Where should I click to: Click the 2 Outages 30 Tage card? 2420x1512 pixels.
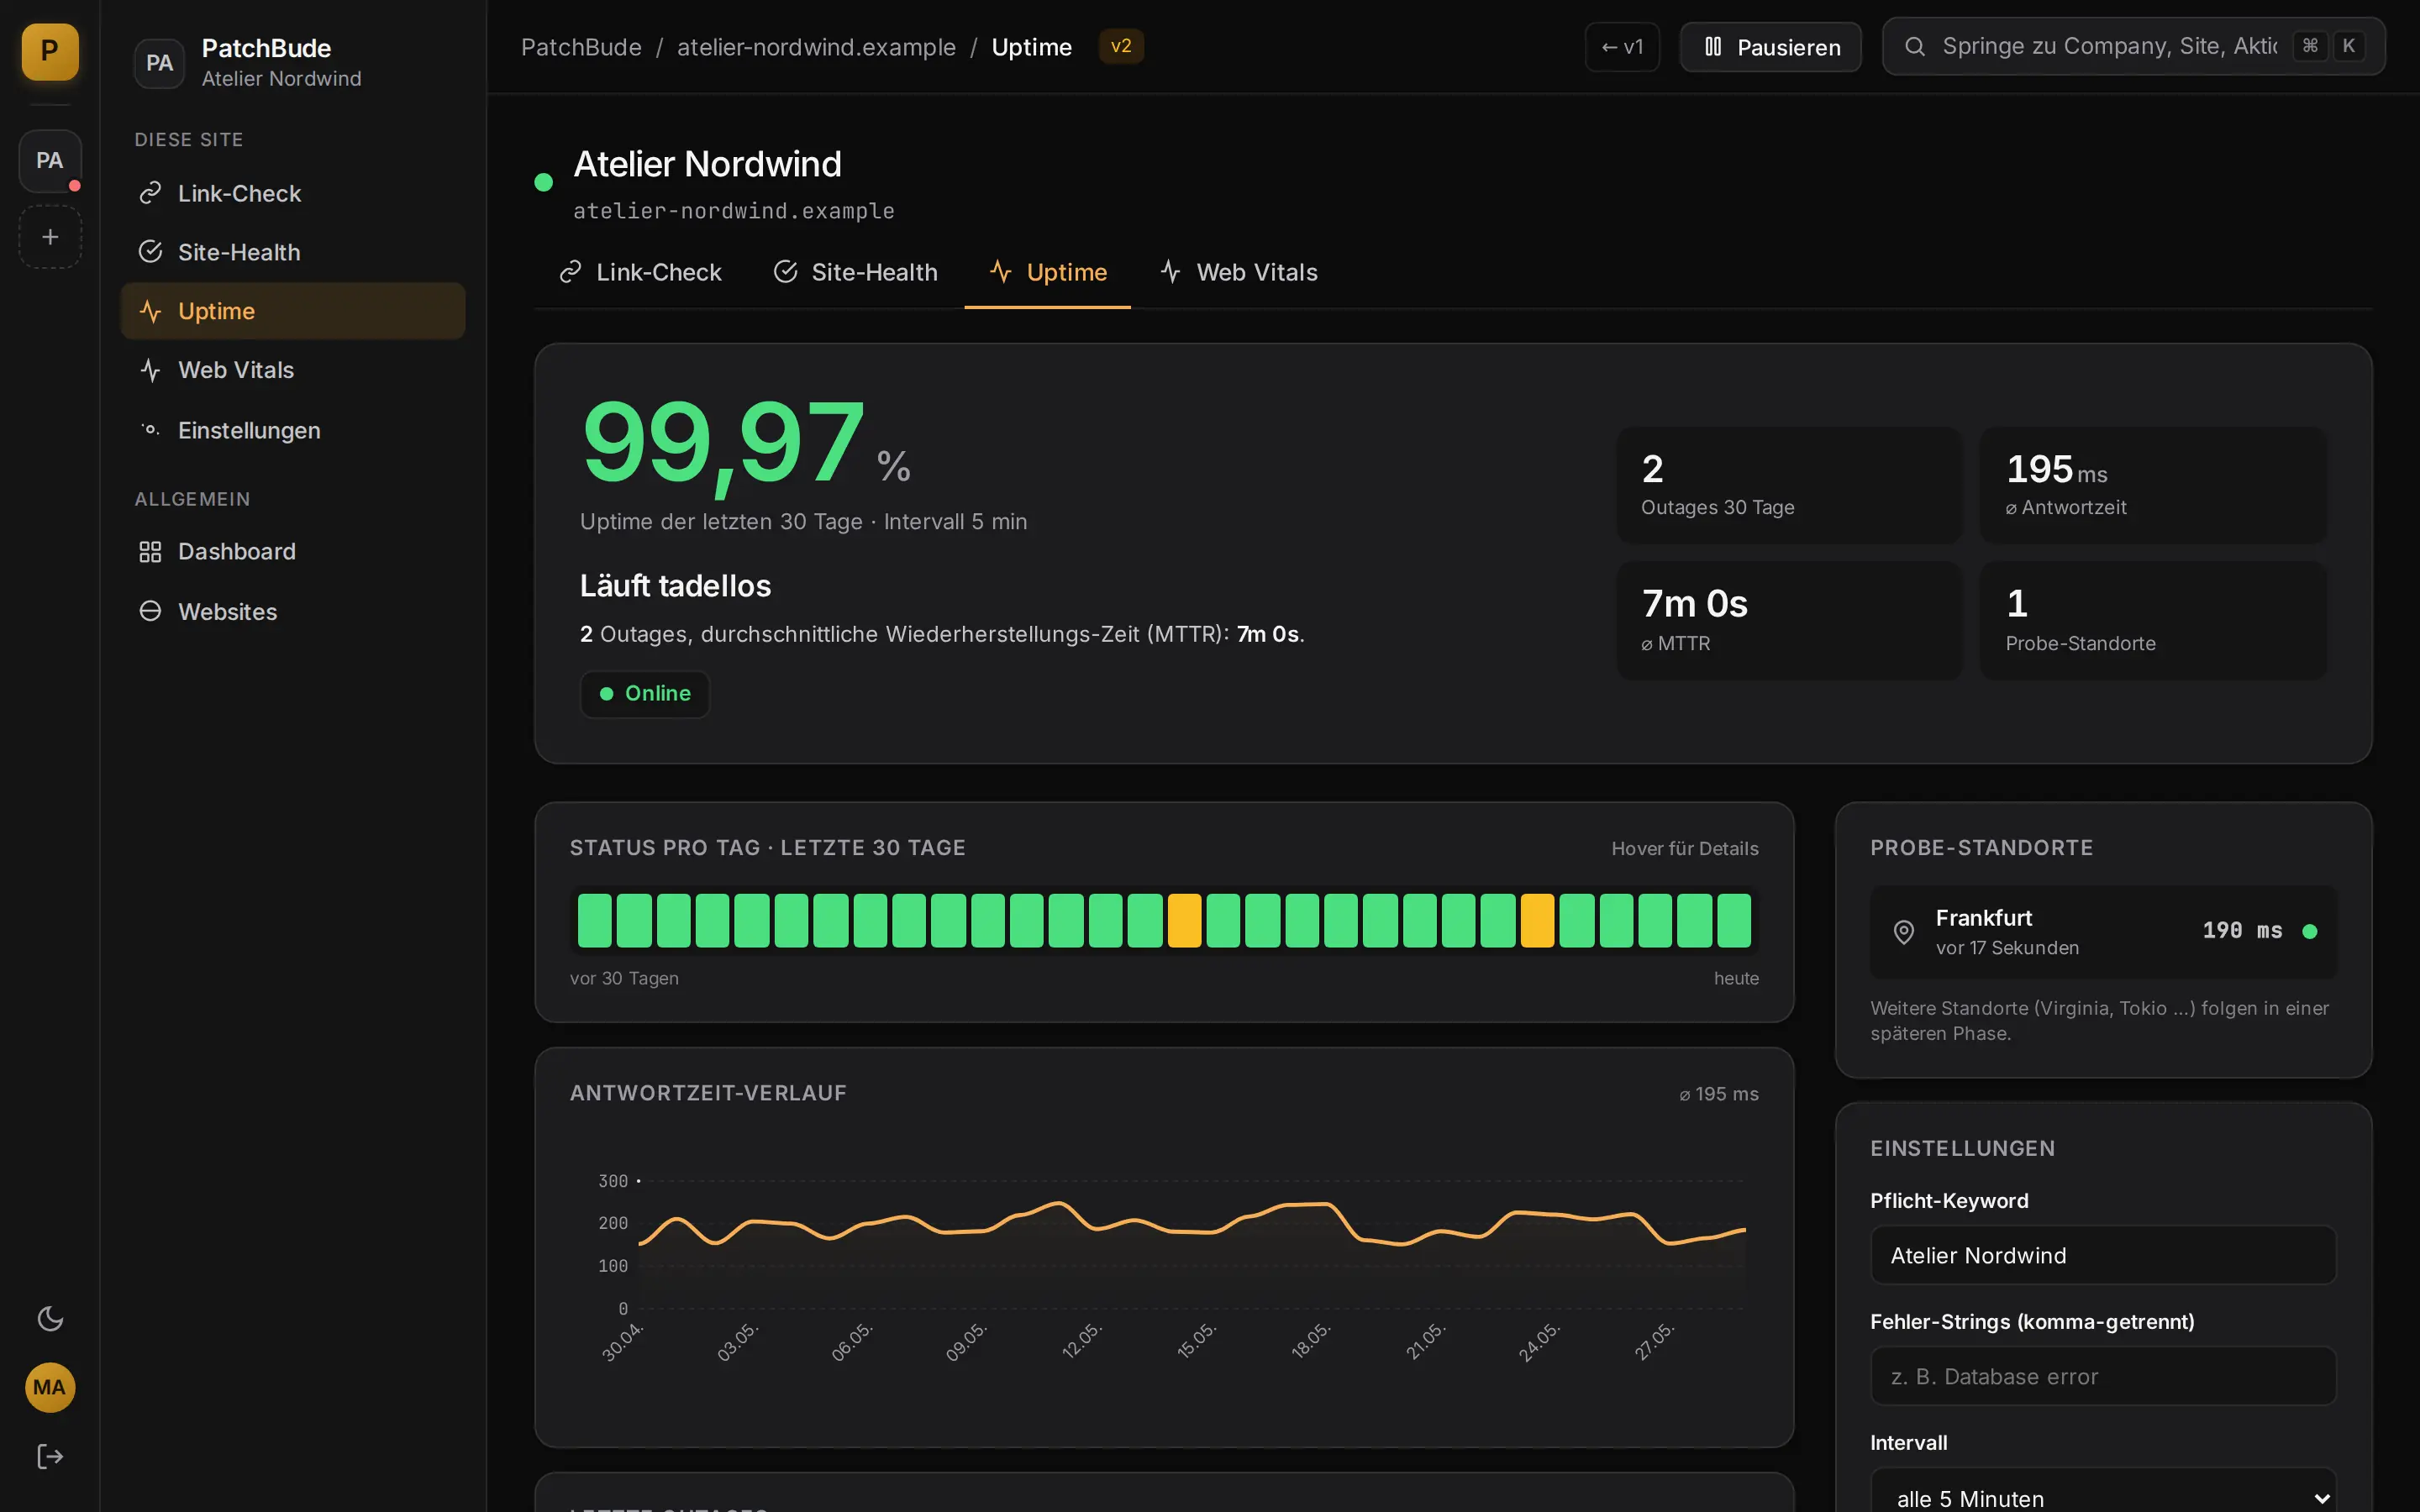pos(1789,485)
